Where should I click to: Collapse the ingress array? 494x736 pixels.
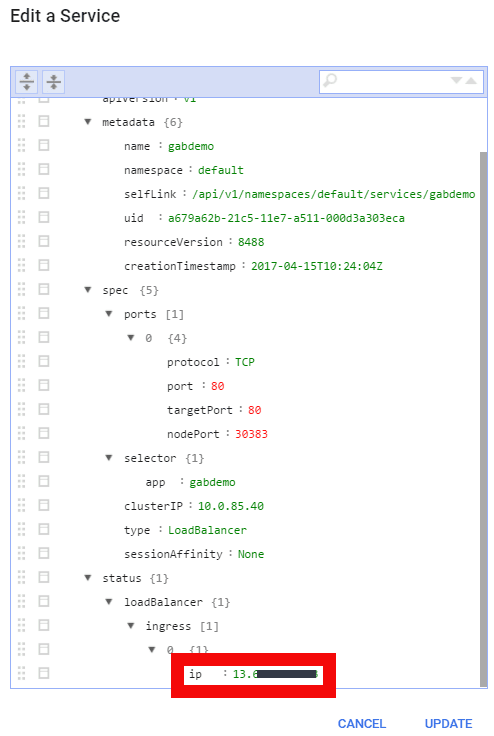131,625
